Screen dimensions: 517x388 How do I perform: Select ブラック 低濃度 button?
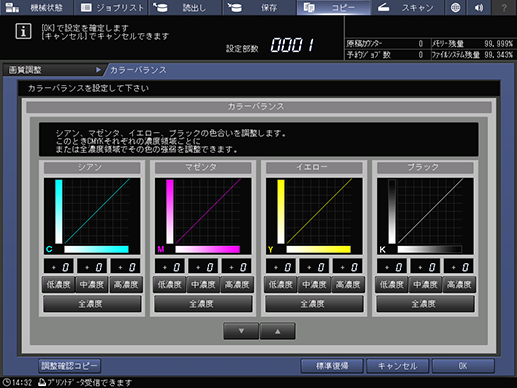(392, 285)
